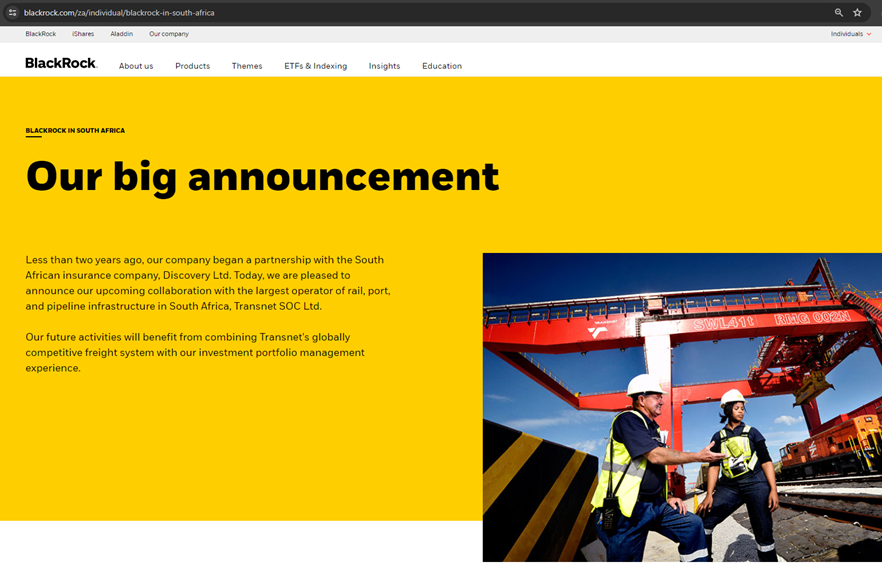The width and height of the screenshot is (882, 566).
Task: Click the Our big announcement heading
Action: 262,177
